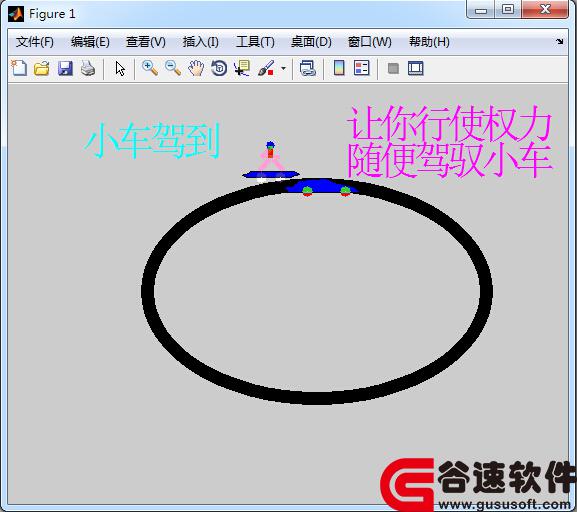This screenshot has width=577, height=512.
Task: Select the Brush data tool
Action: pos(266,68)
